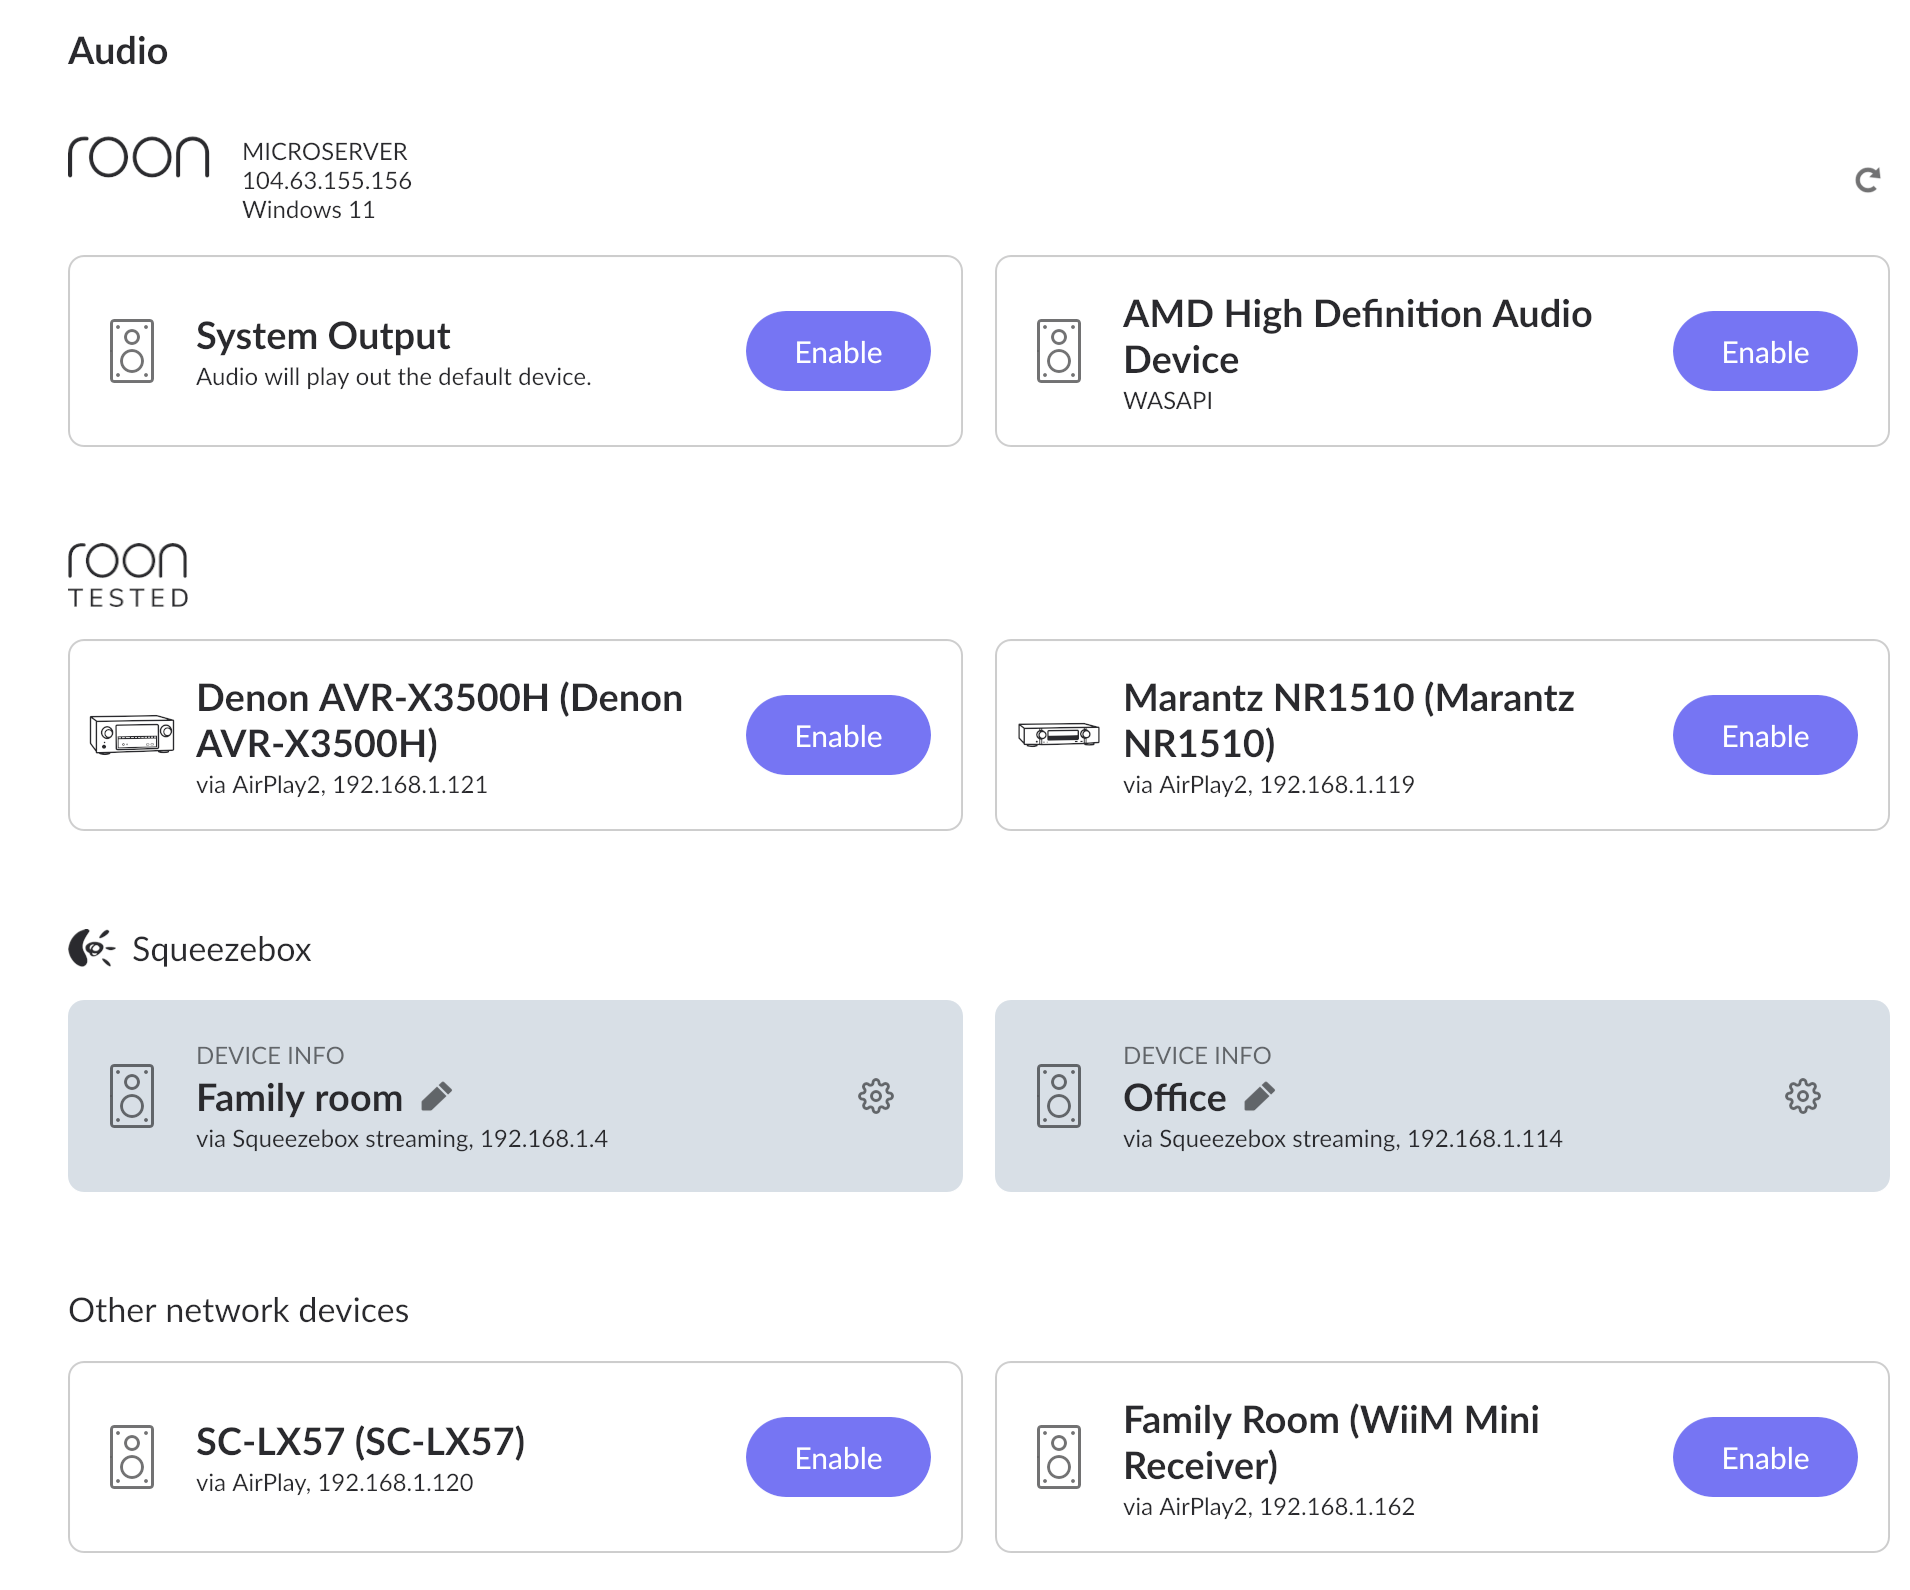Click the Squeezebox section title

point(221,949)
